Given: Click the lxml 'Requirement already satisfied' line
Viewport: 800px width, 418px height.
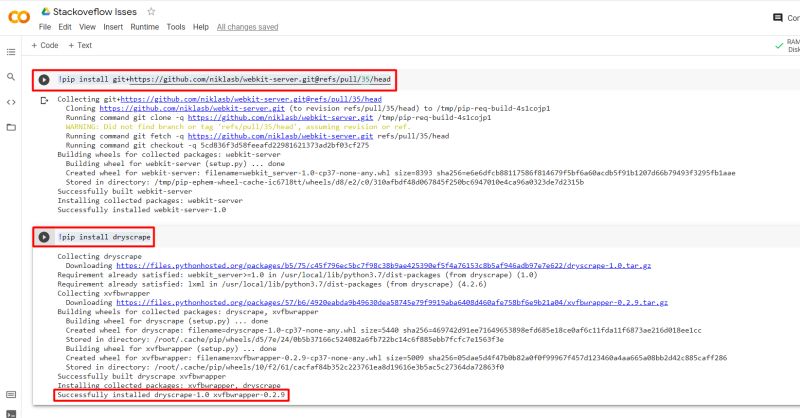Looking at the screenshot, I should pyautogui.click(x=272, y=284).
